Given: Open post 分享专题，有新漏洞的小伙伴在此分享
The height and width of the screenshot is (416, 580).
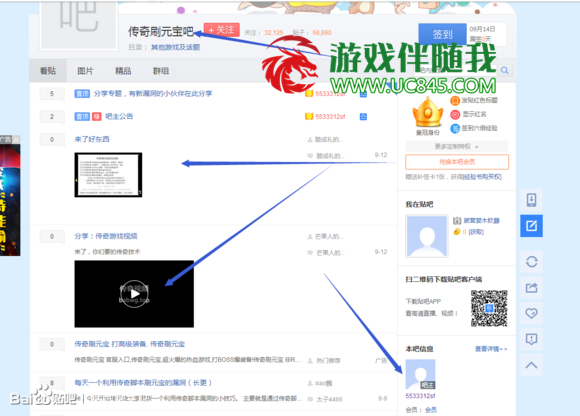Looking at the screenshot, I should click(153, 94).
